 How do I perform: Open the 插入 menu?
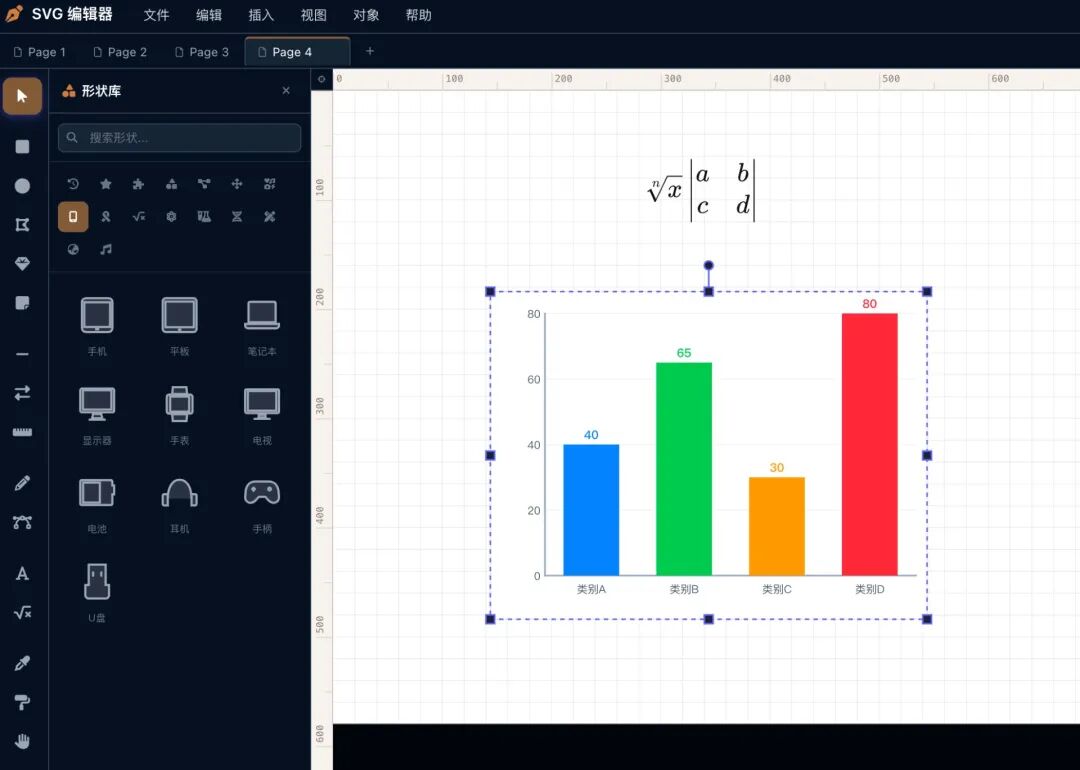point(261,15)
